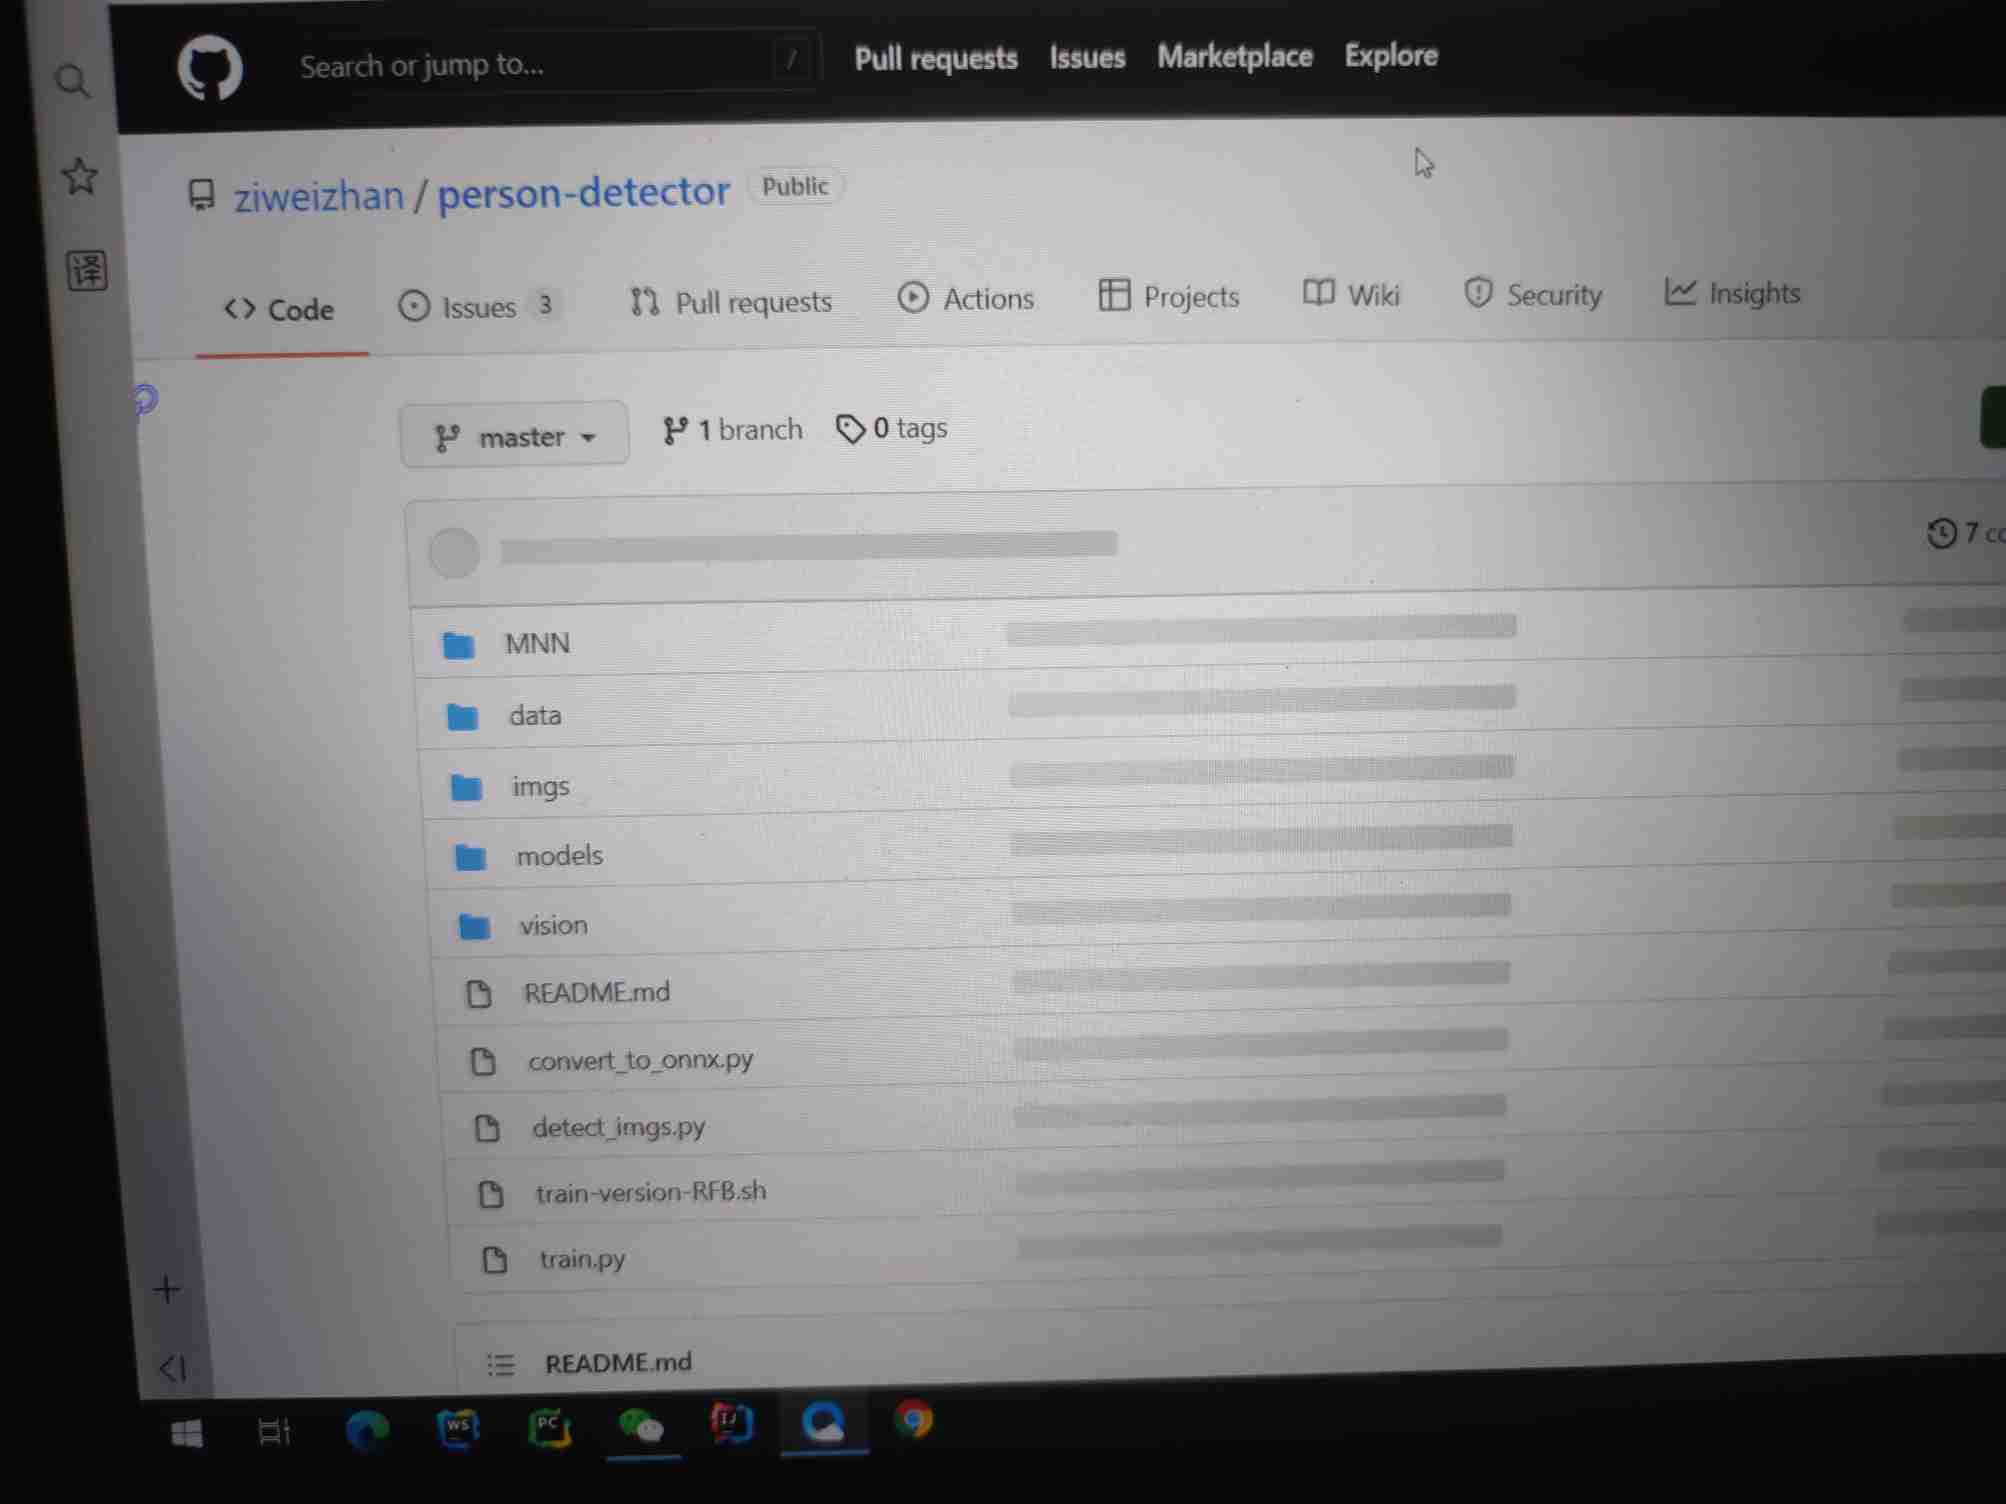Open the Issues tab
The width and height of the screenshot is (2006, 1504).
pyautogui.click(x=480, y=306)
